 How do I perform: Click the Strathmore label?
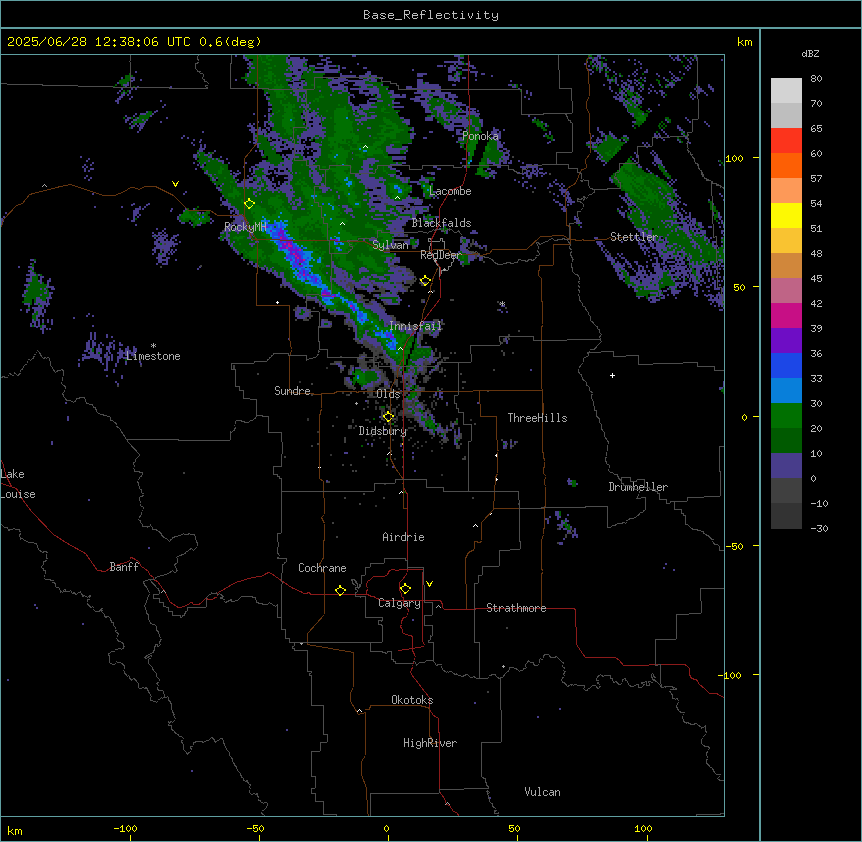point(516,608)
